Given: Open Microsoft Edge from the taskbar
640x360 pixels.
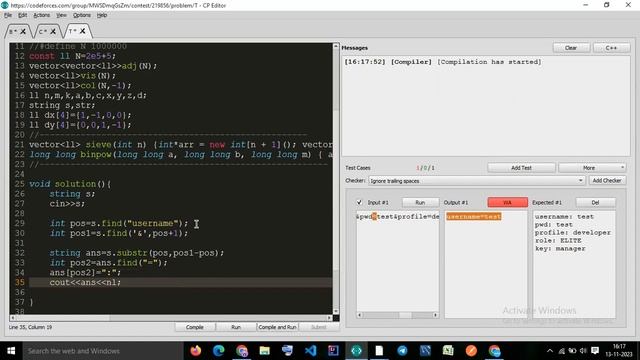Looking at the screenshot, I should point(219,351).
